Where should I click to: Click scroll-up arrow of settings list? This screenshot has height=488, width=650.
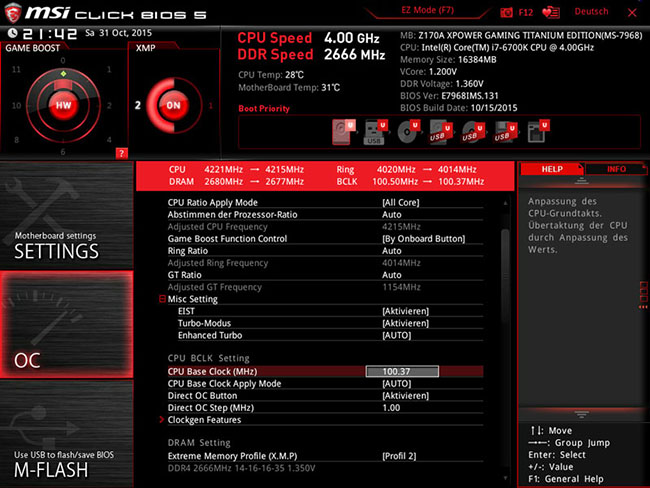pos(505,203)
